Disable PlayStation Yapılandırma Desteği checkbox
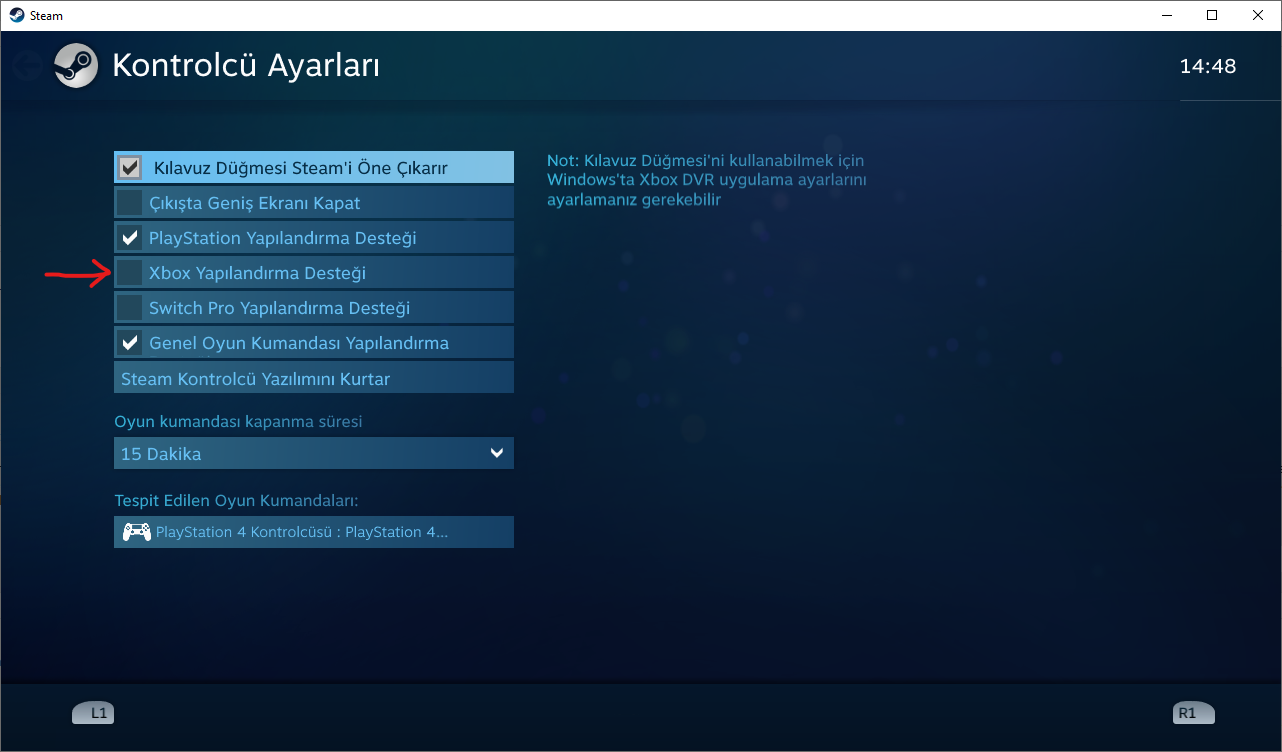The image size is (1282, 752). point(129,238)
